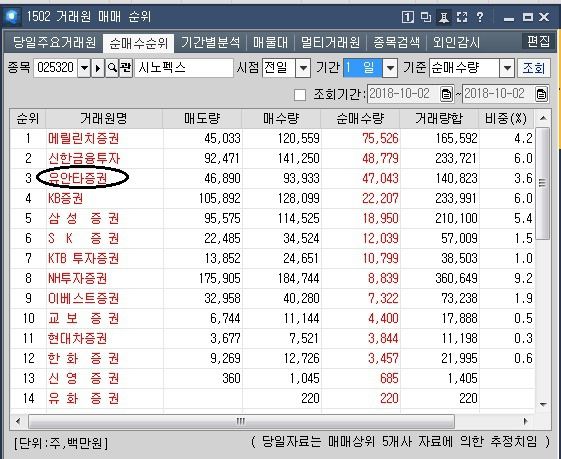Click the stock code field 025320
The height and width of the screenshot is (459, 561).
coord(55,68)
